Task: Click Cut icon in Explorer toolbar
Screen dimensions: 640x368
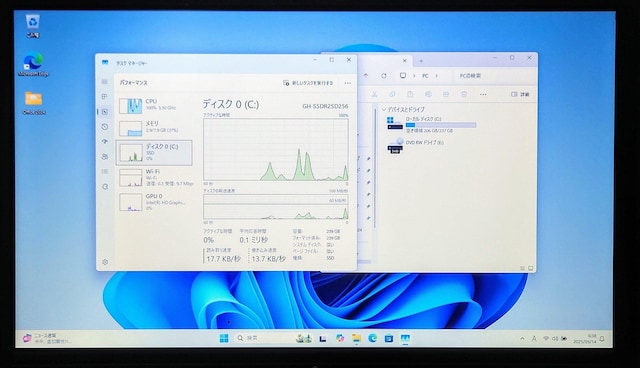Action: (374, 94)
